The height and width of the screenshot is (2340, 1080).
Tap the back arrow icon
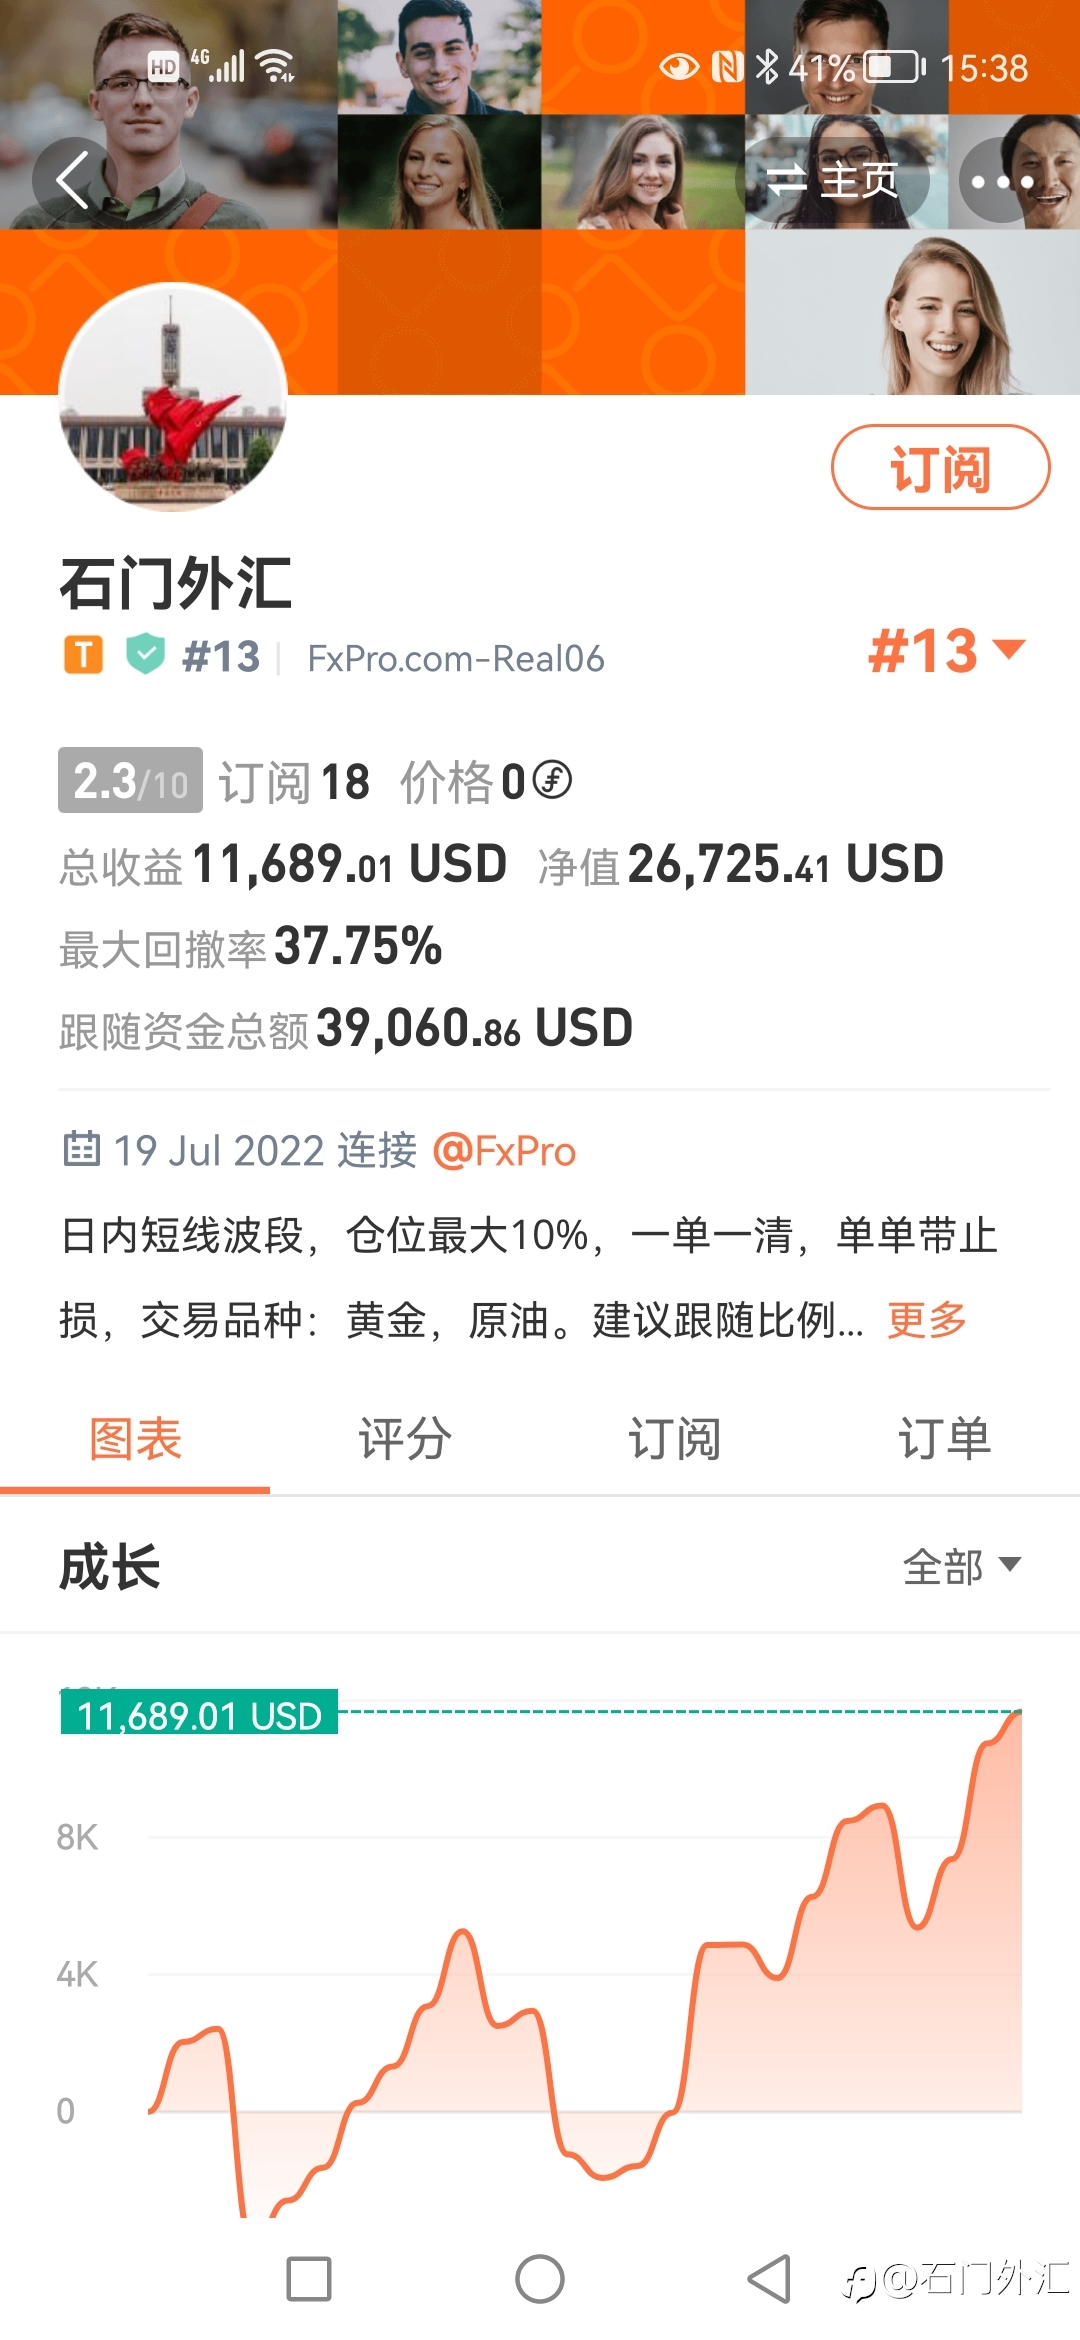(x=74, y=180)
